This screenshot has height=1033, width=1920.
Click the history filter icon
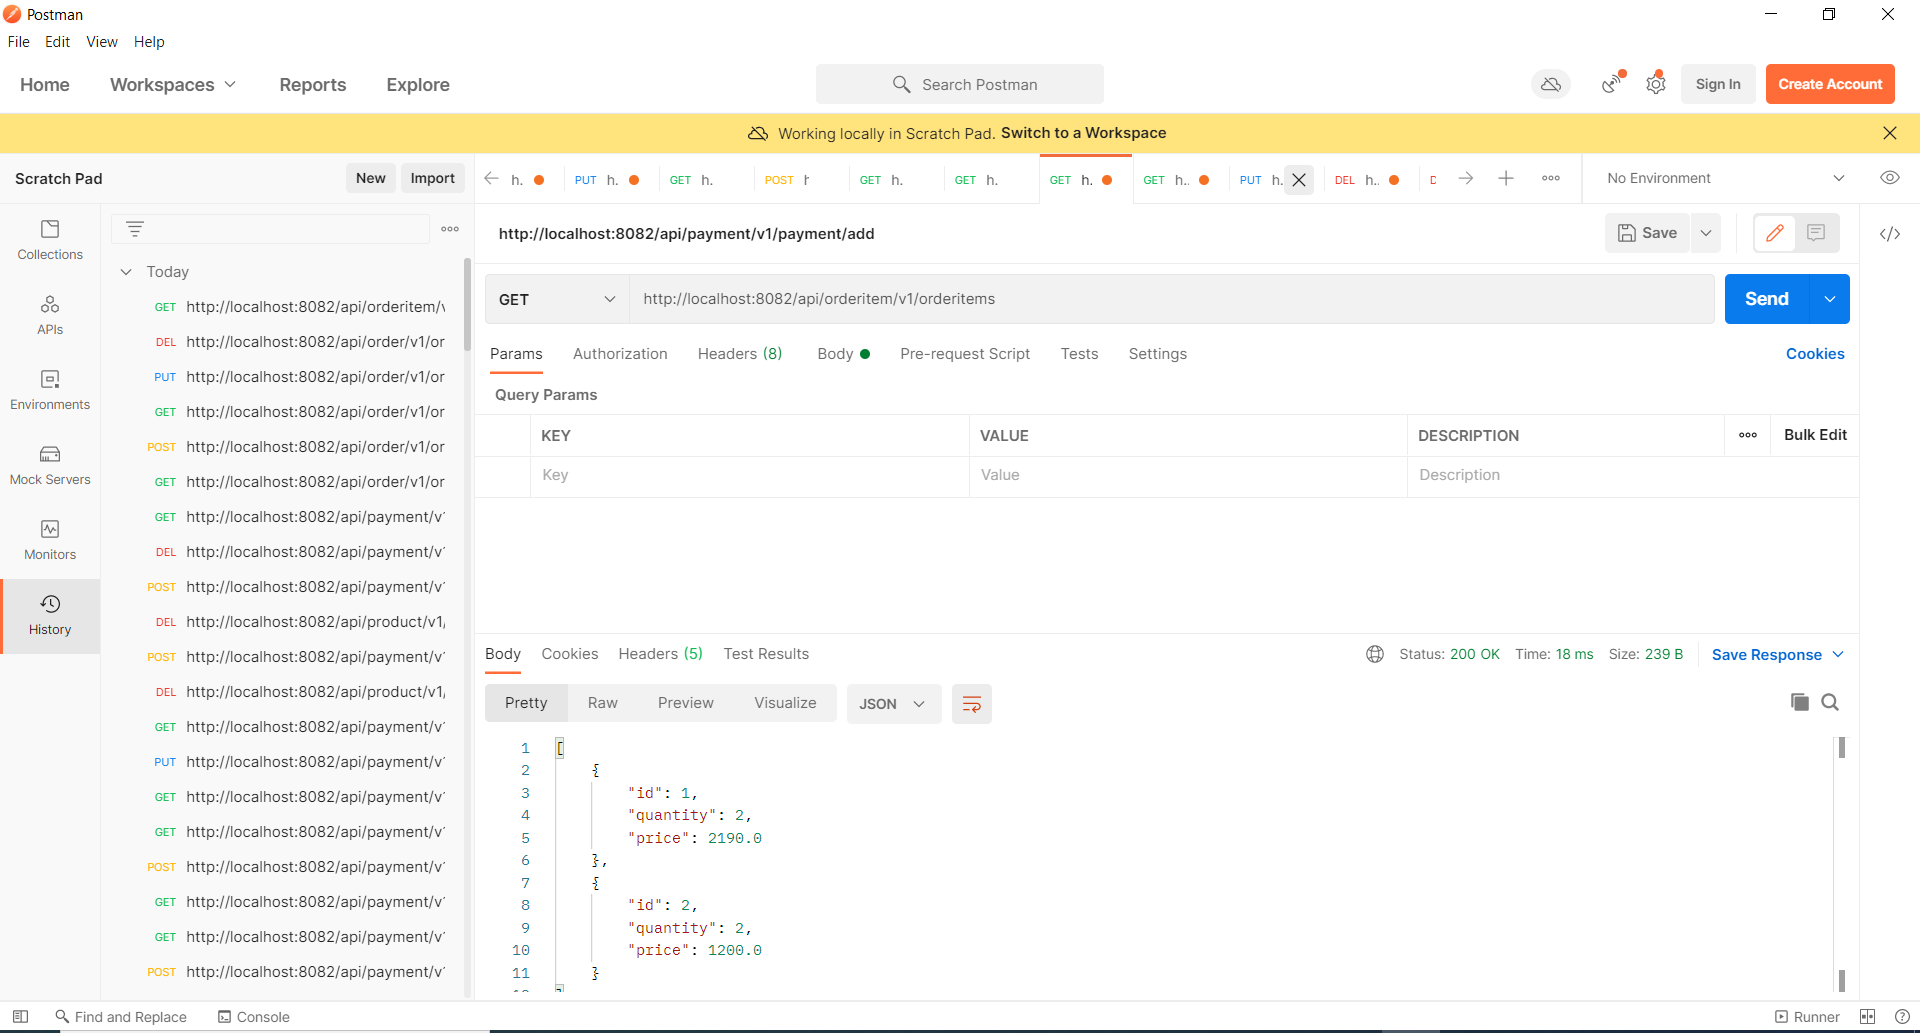pos(135,229)
